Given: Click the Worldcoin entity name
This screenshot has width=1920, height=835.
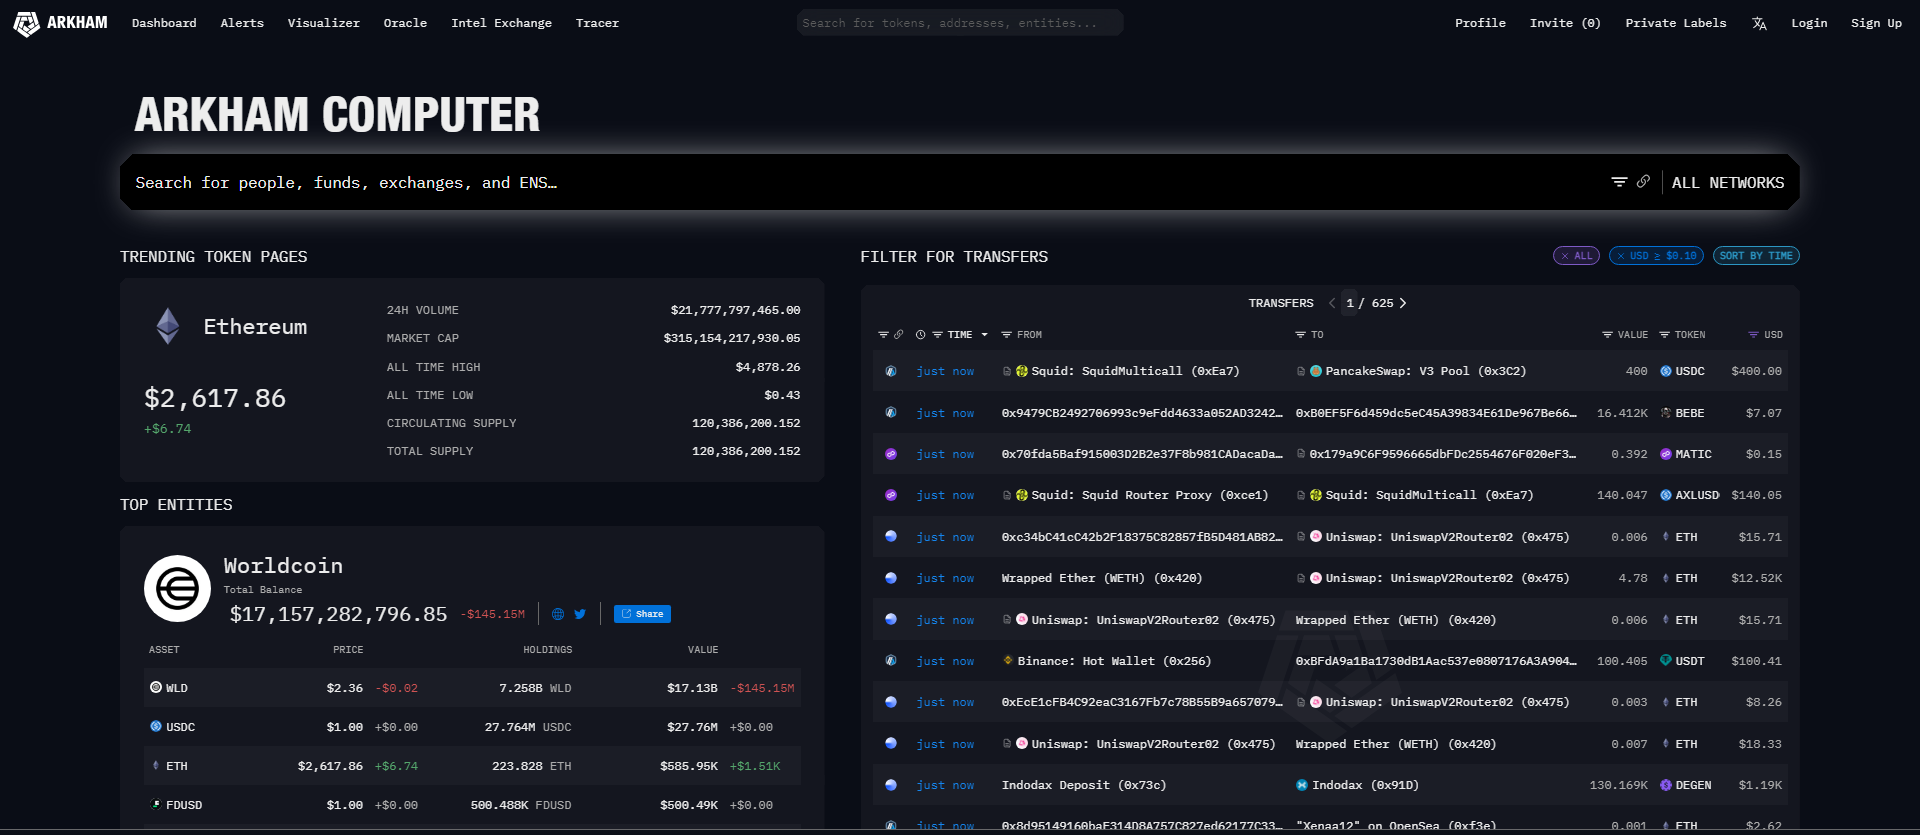Looking at the screenshot, I should 283,566.
